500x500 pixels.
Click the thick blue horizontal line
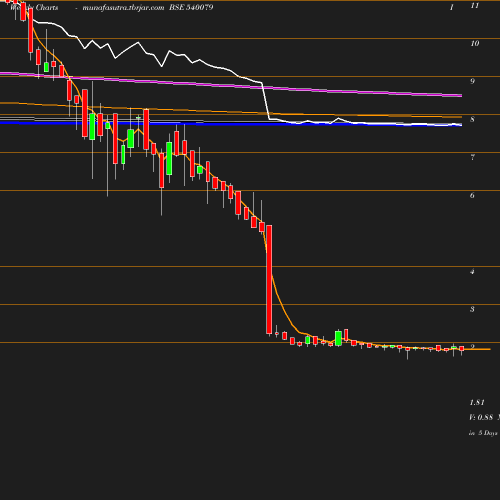pos(231,124)
